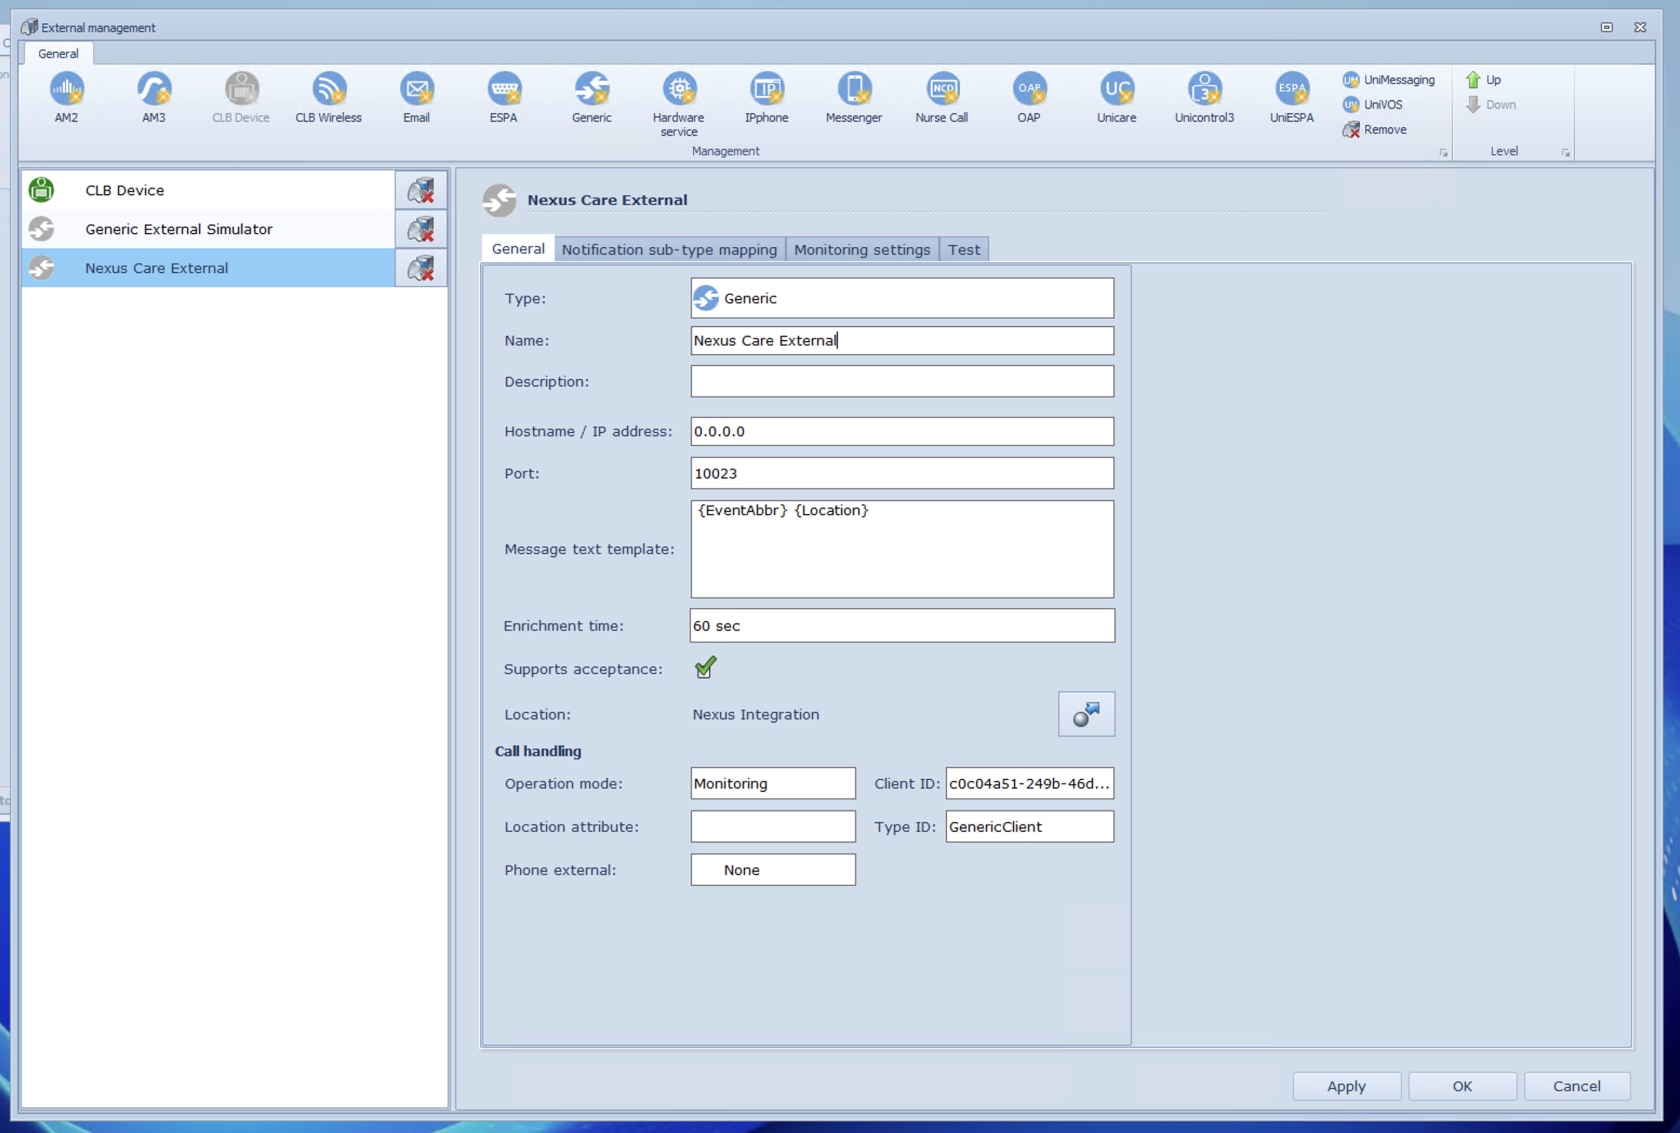Add an IPphone external
1680x1133 pixels.
coord(766,95)
